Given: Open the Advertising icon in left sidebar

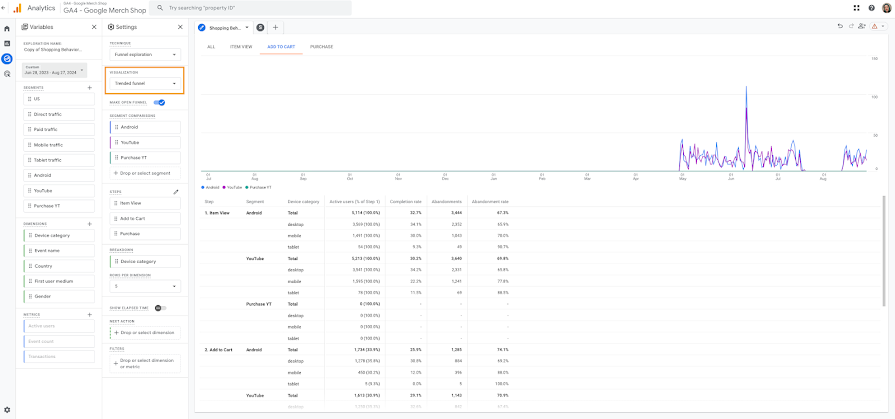Looking at the screenshot, I should click(x=7, y=74).
